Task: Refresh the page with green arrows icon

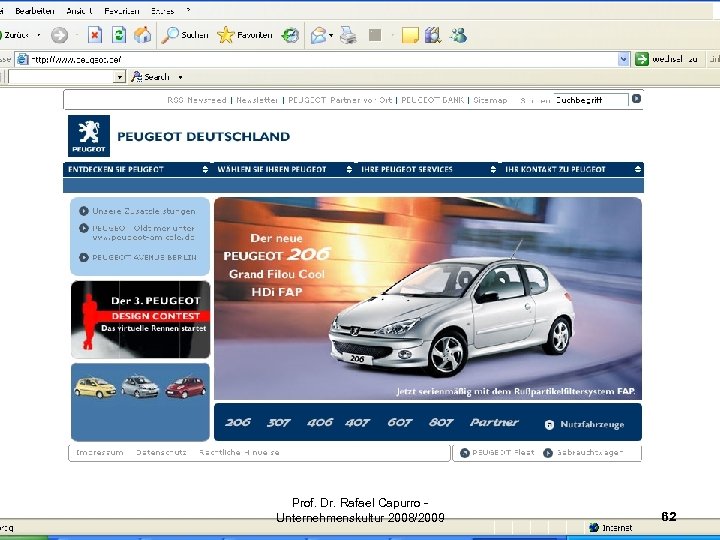Action: 119,35
